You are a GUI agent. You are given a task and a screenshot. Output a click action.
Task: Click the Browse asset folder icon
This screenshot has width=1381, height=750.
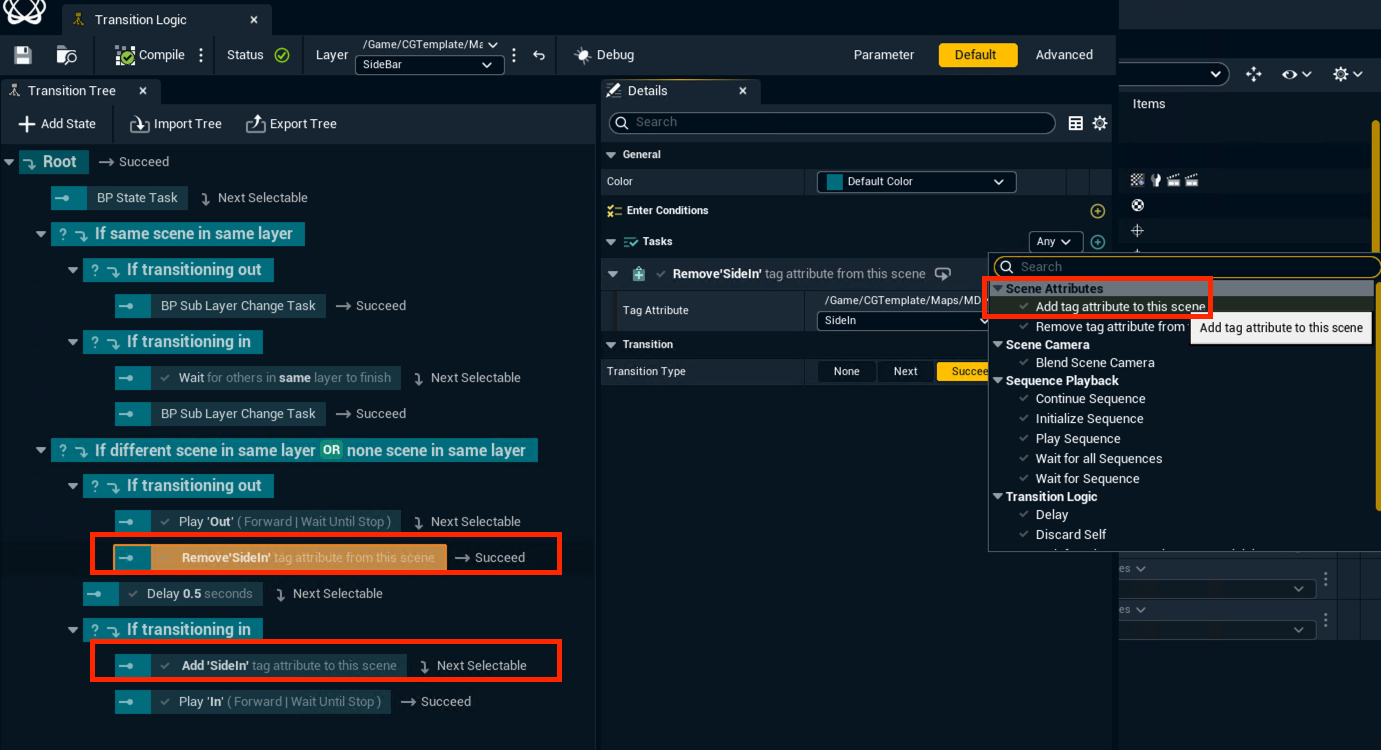[67, 55]
